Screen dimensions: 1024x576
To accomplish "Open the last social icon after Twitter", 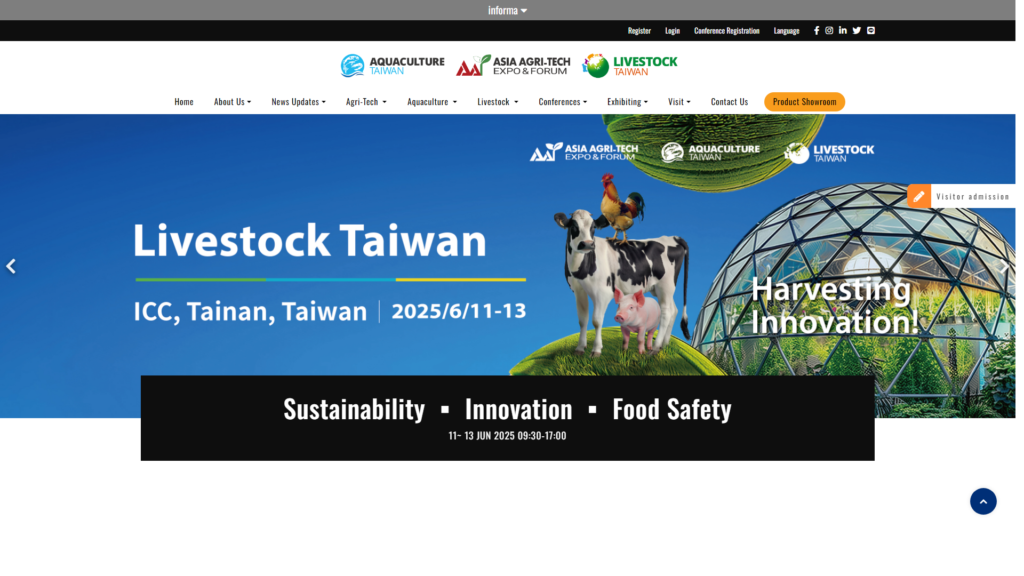I will (871, 31).
